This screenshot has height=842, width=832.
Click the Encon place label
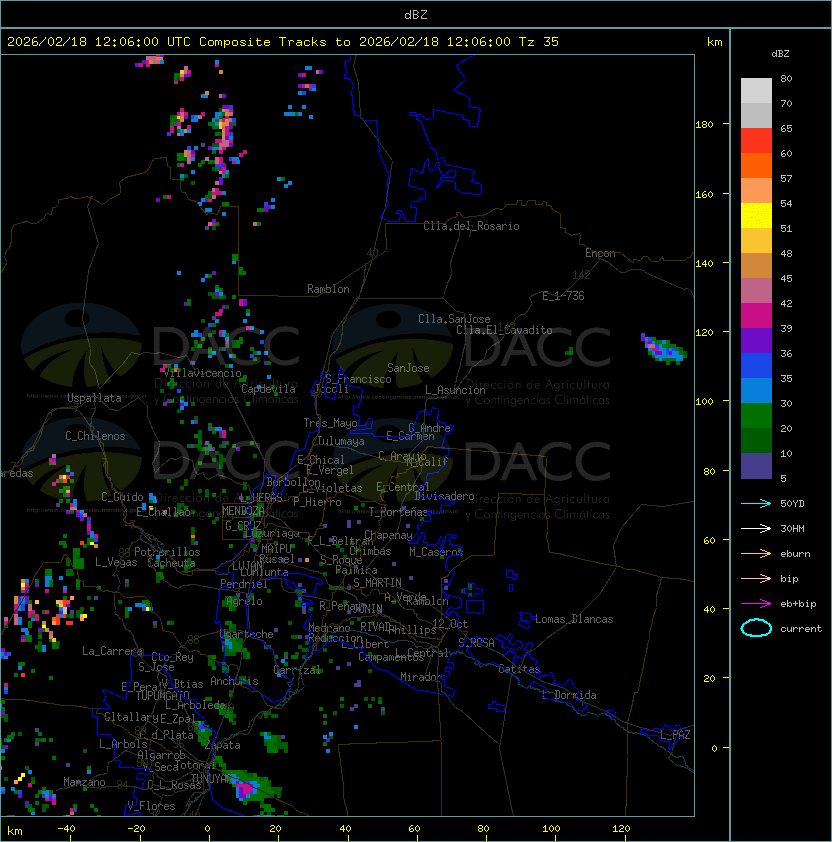(600, 253)
